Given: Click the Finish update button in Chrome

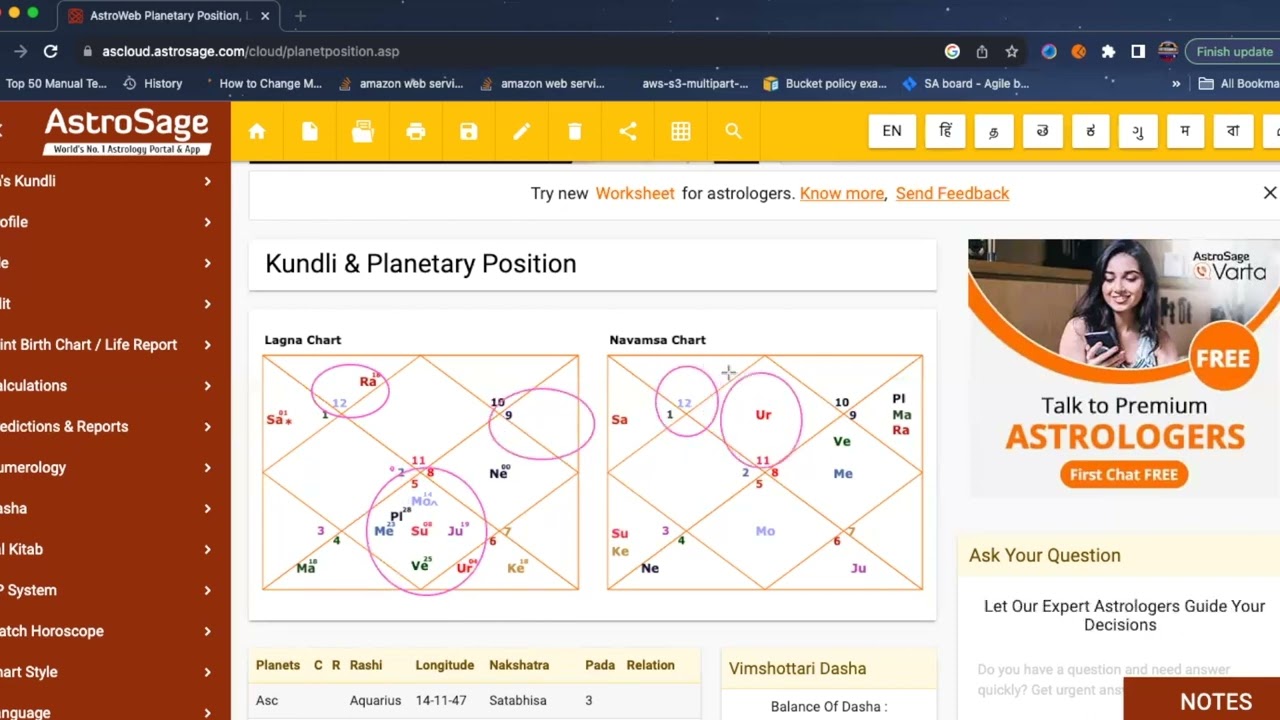Looking at the screenshot, I should coord(1234,51).
